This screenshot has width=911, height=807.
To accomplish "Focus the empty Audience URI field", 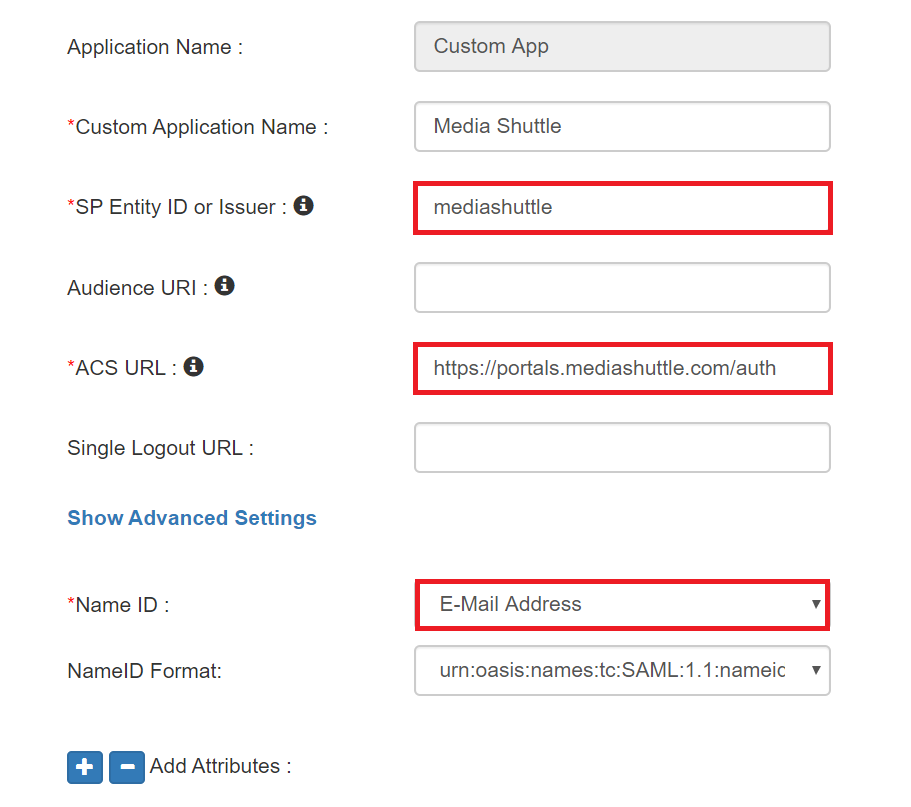I will tap(622, 288).
